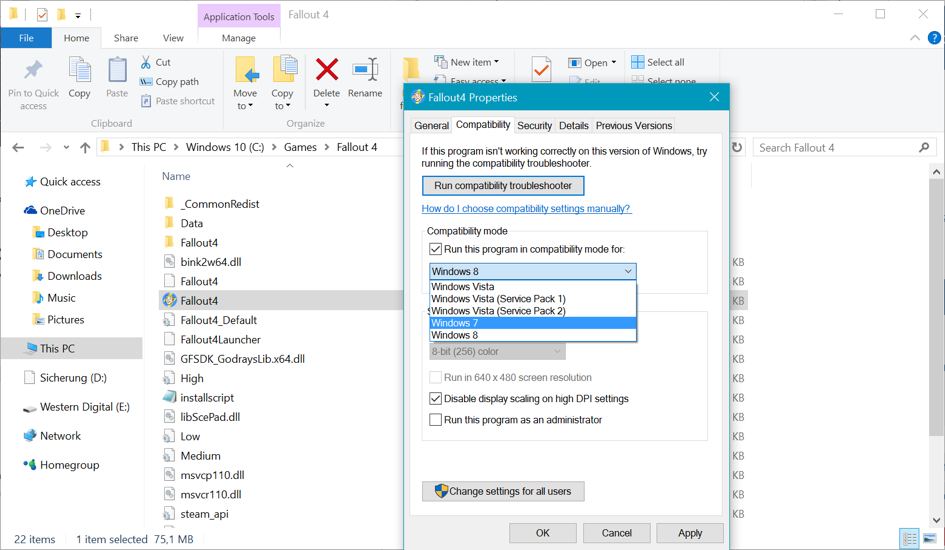Switch to the View ribbon tab
This screenshot has height=550, width=945.
173,38
